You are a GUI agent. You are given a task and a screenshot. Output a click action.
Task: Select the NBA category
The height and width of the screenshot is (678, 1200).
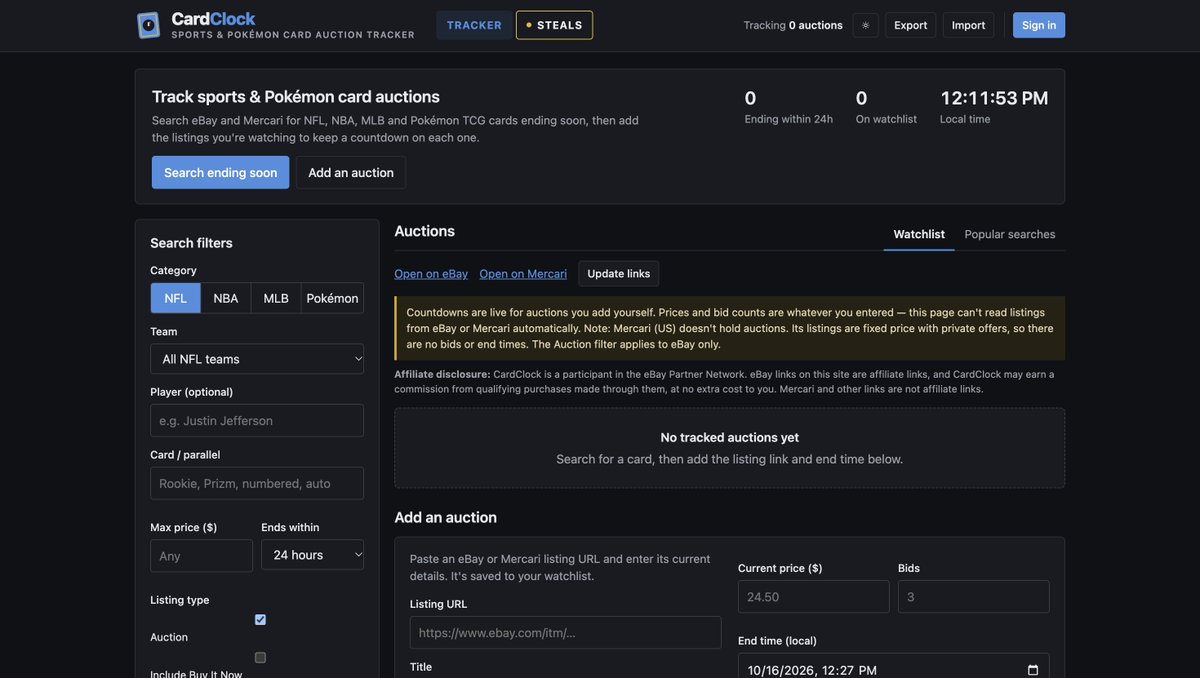coord(226,298)
